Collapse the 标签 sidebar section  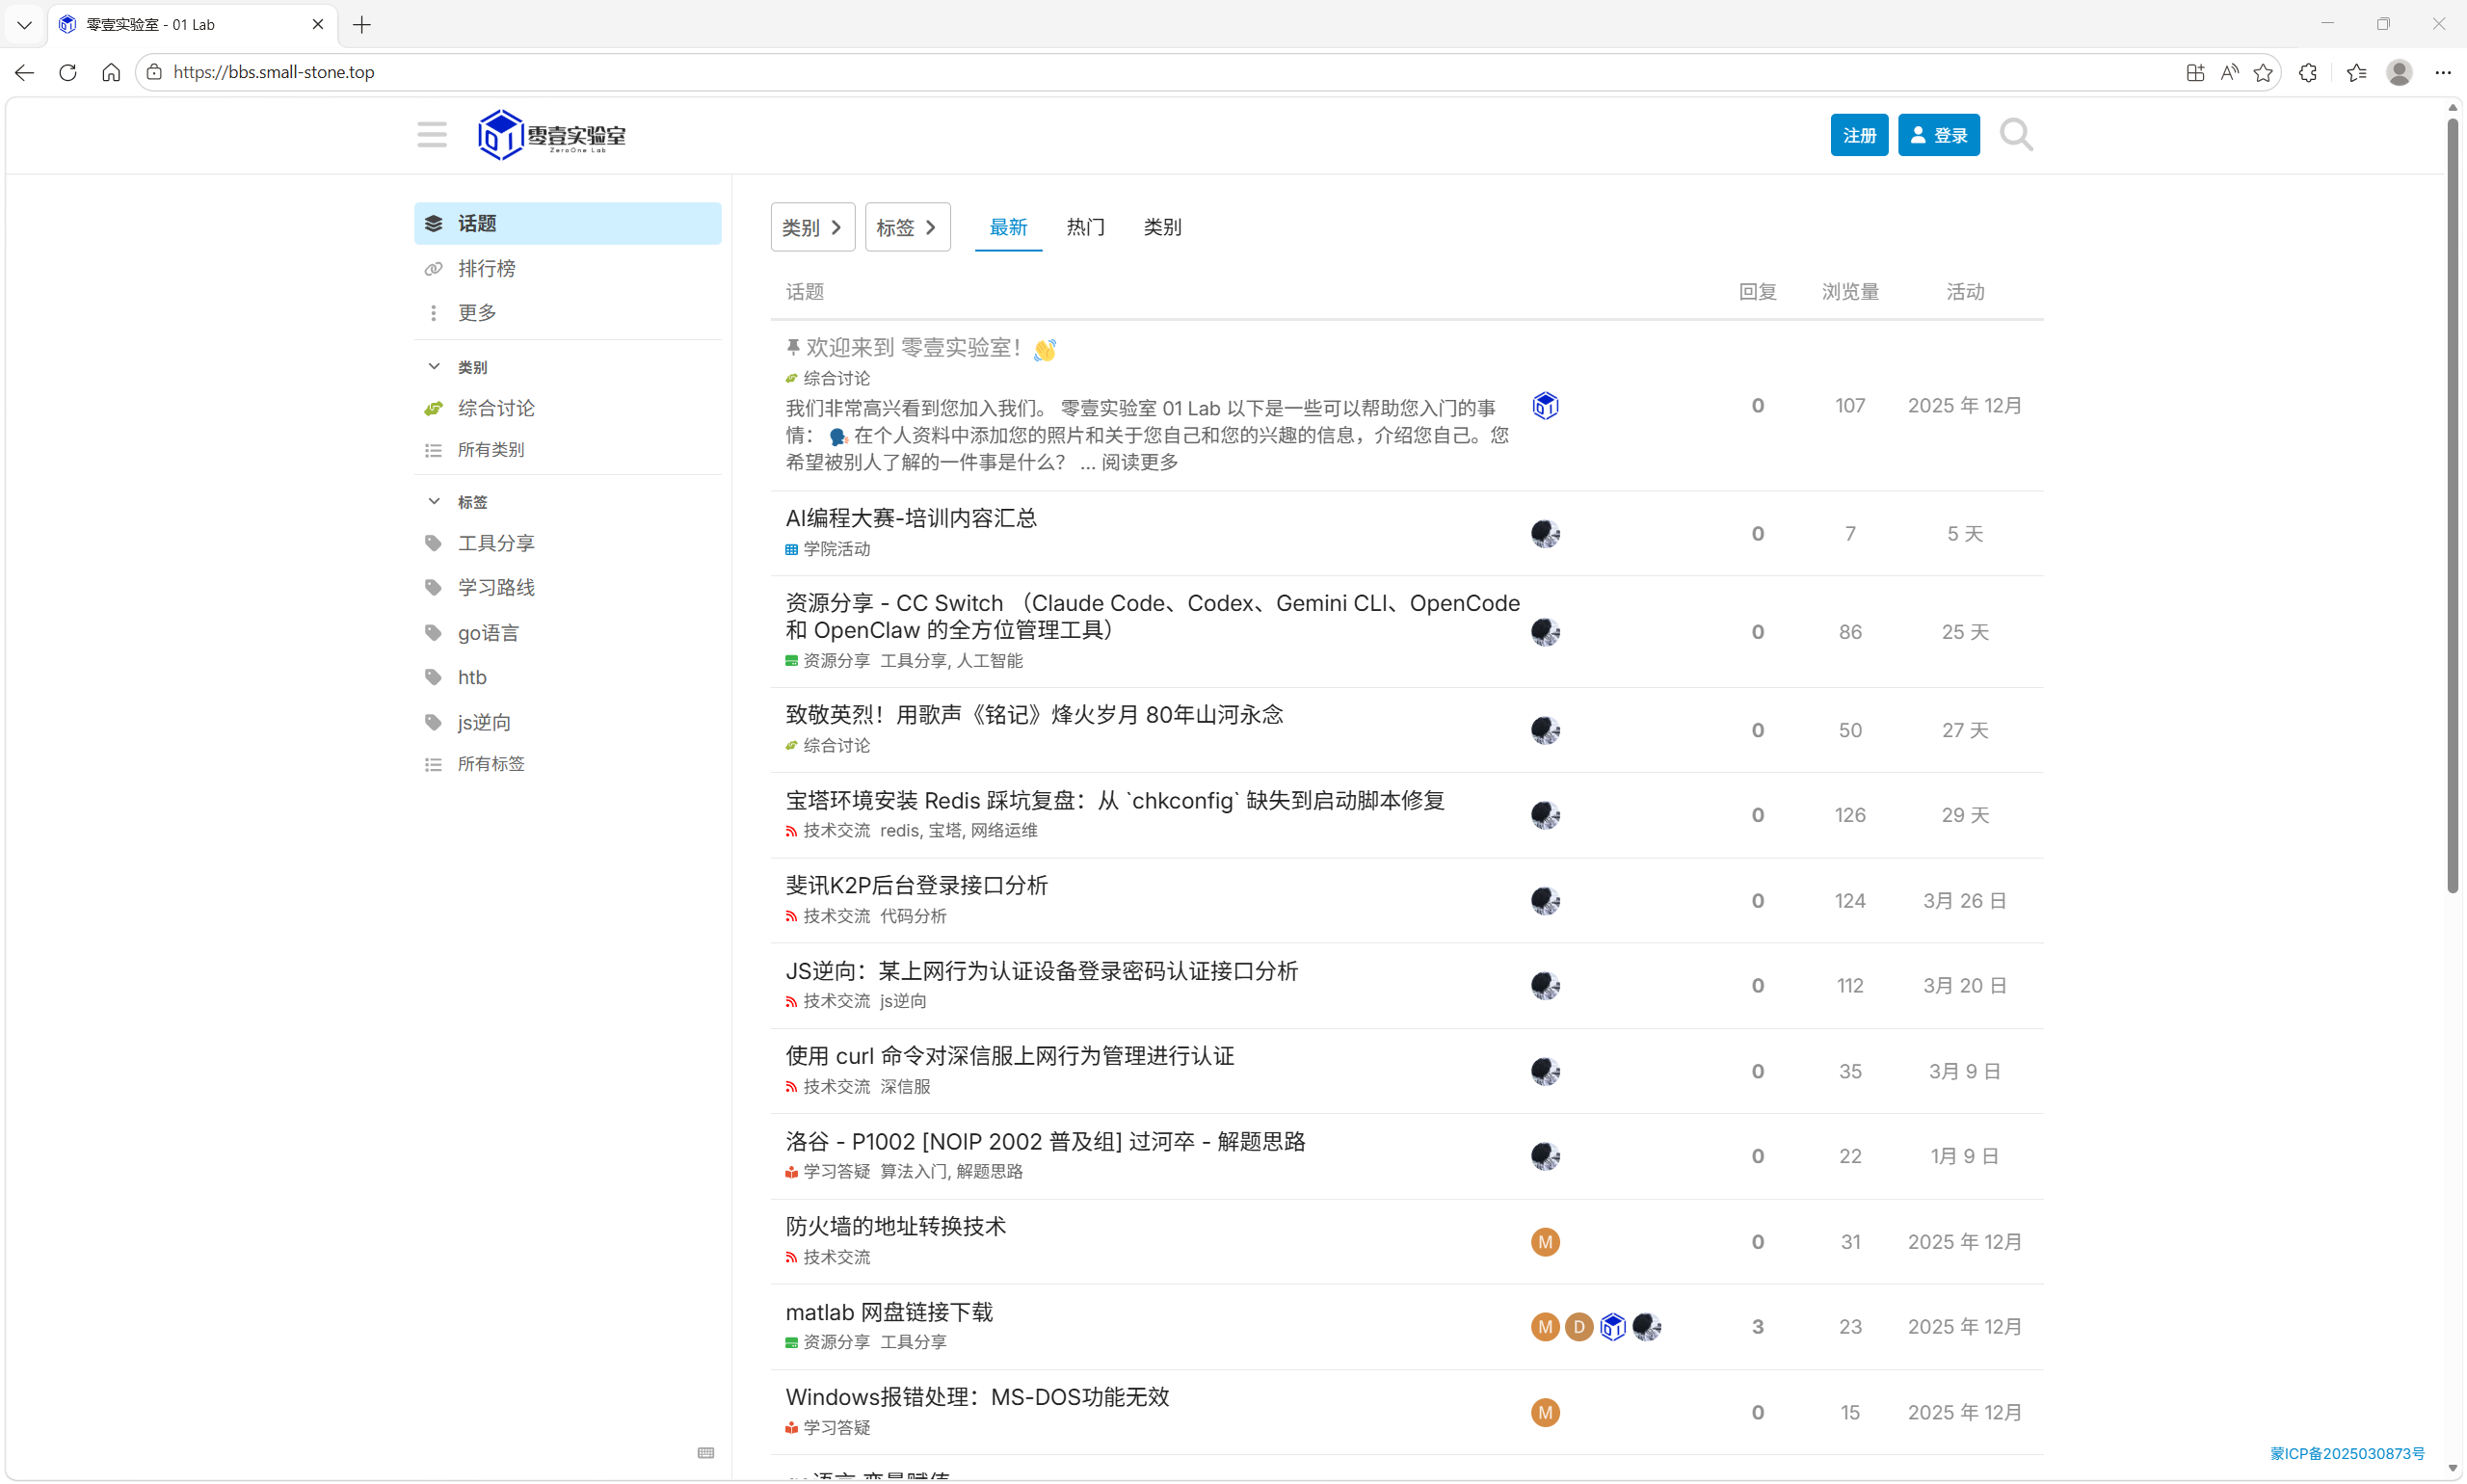click(x=434, y=501)
